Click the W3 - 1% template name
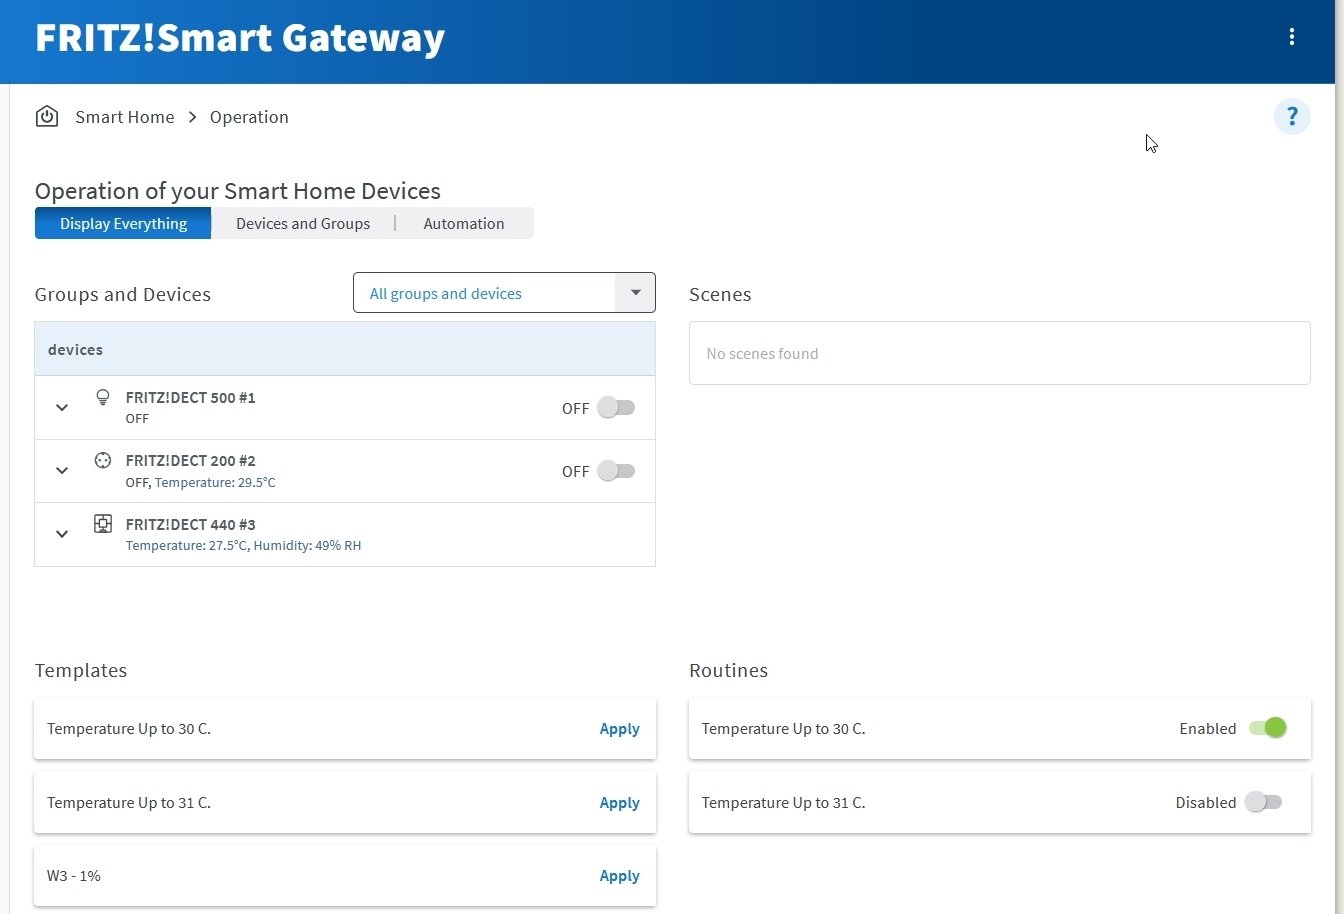The height and width of the screenshot is (914, 1344). tap(74, 875)
